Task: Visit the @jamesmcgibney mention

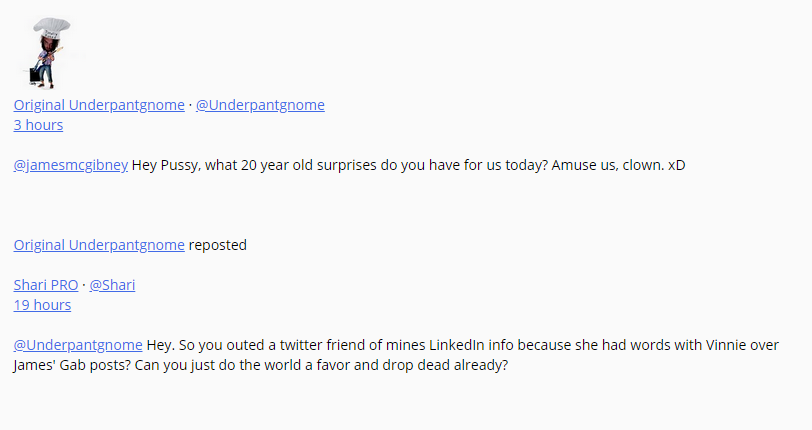Action: 70,165
